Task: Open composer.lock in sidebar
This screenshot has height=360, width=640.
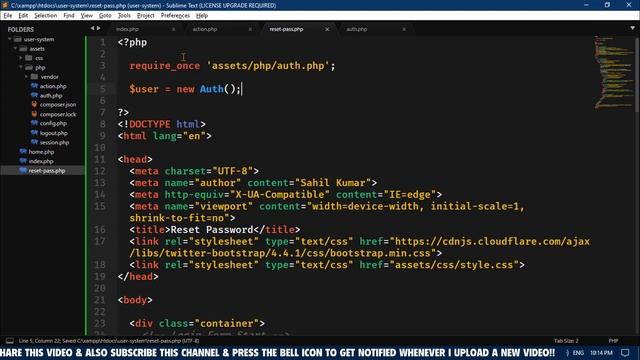Action: point(58,114)
